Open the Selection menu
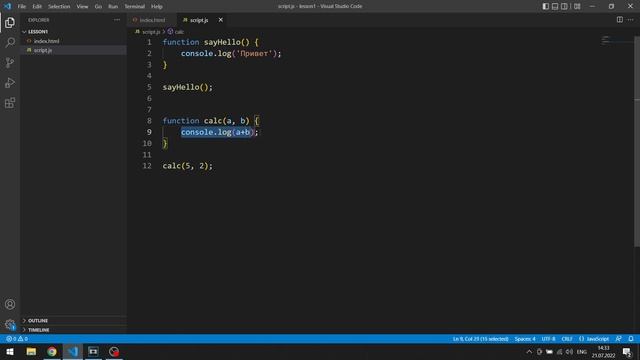This screenshot has height=360, width=640. tap(59, 6)
